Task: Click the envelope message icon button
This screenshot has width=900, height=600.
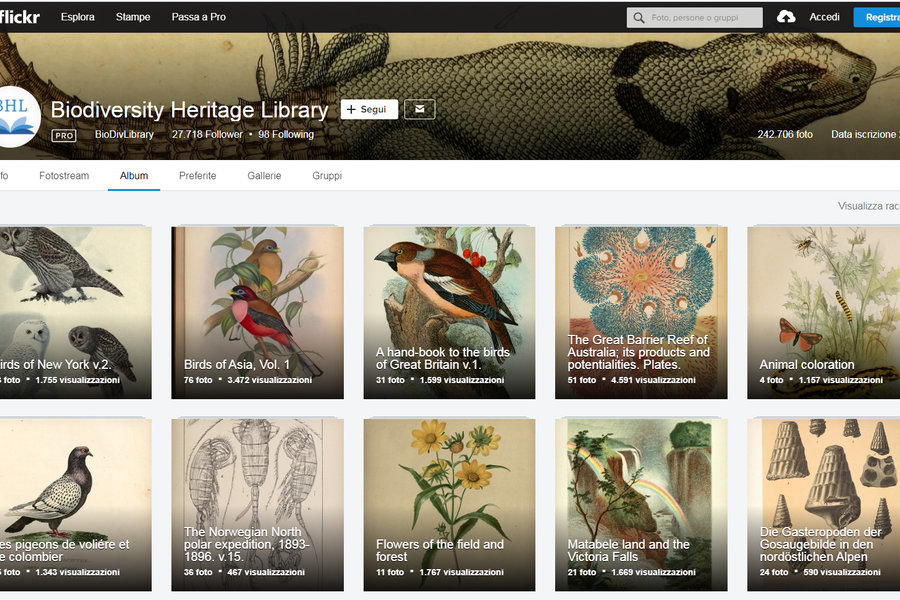Action: [x=420, y=109]
